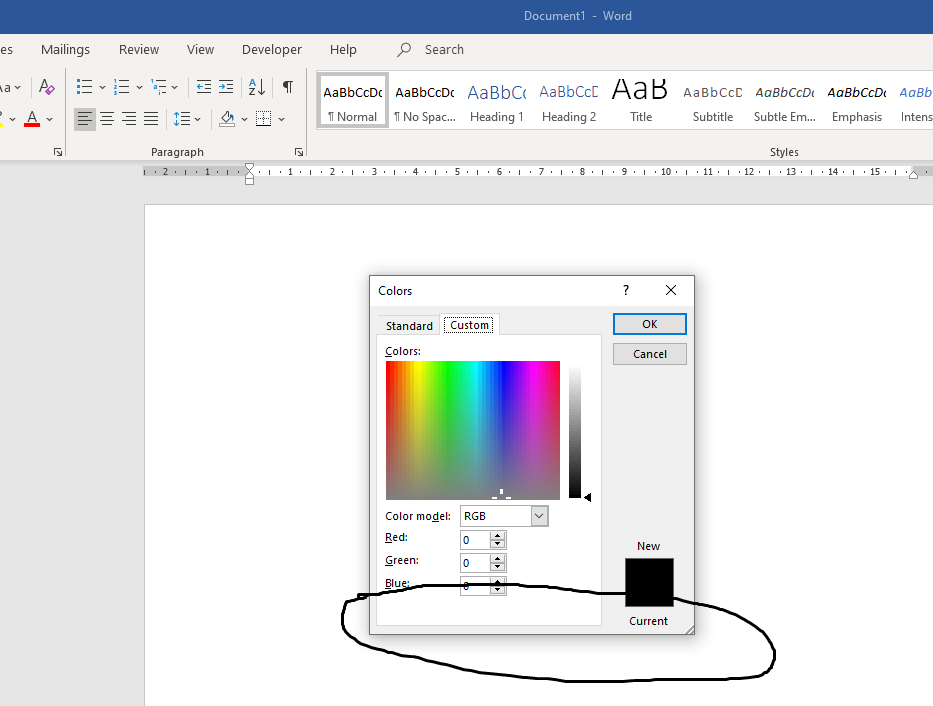
Task: Click the Red value input field
Action: [x=475, y=540]
